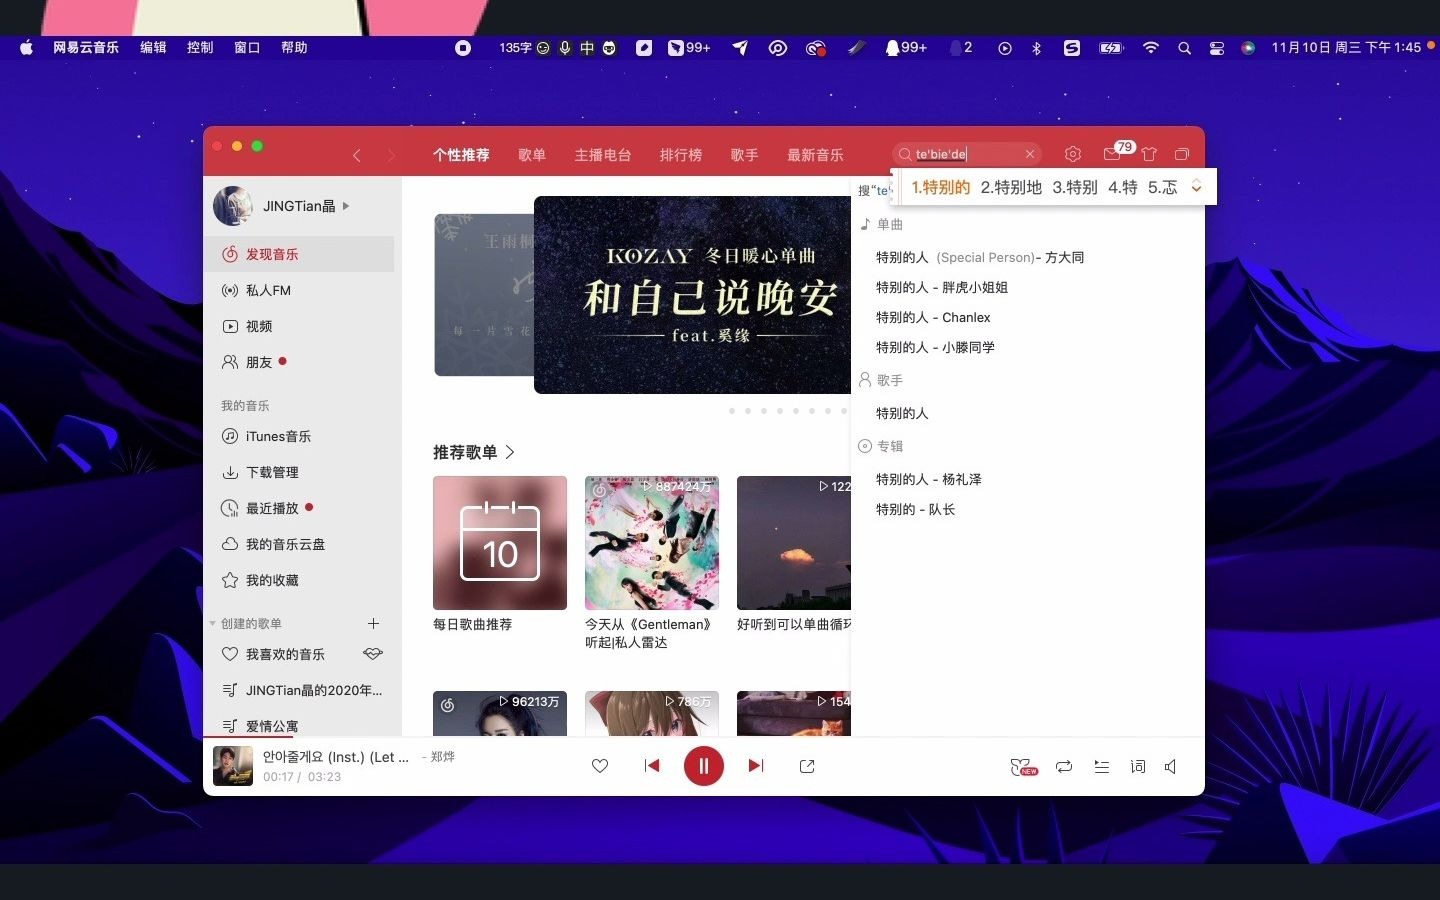The width and height of the screenshot is (1440, 900).
Task: Start heartbeat mode beside 我喜欢的音乐
Action: coord(373,654)
